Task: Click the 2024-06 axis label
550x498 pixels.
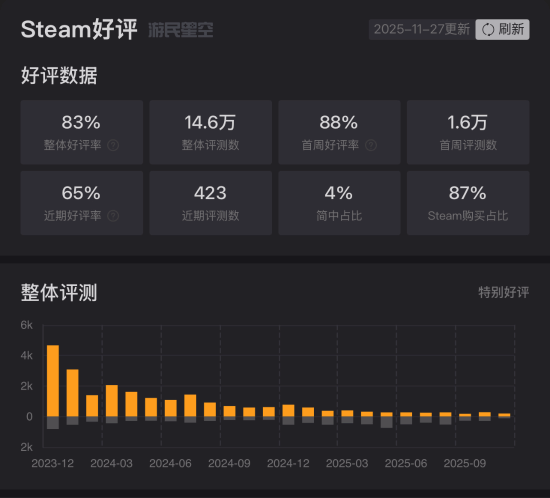Action: (x=170, y=463)
